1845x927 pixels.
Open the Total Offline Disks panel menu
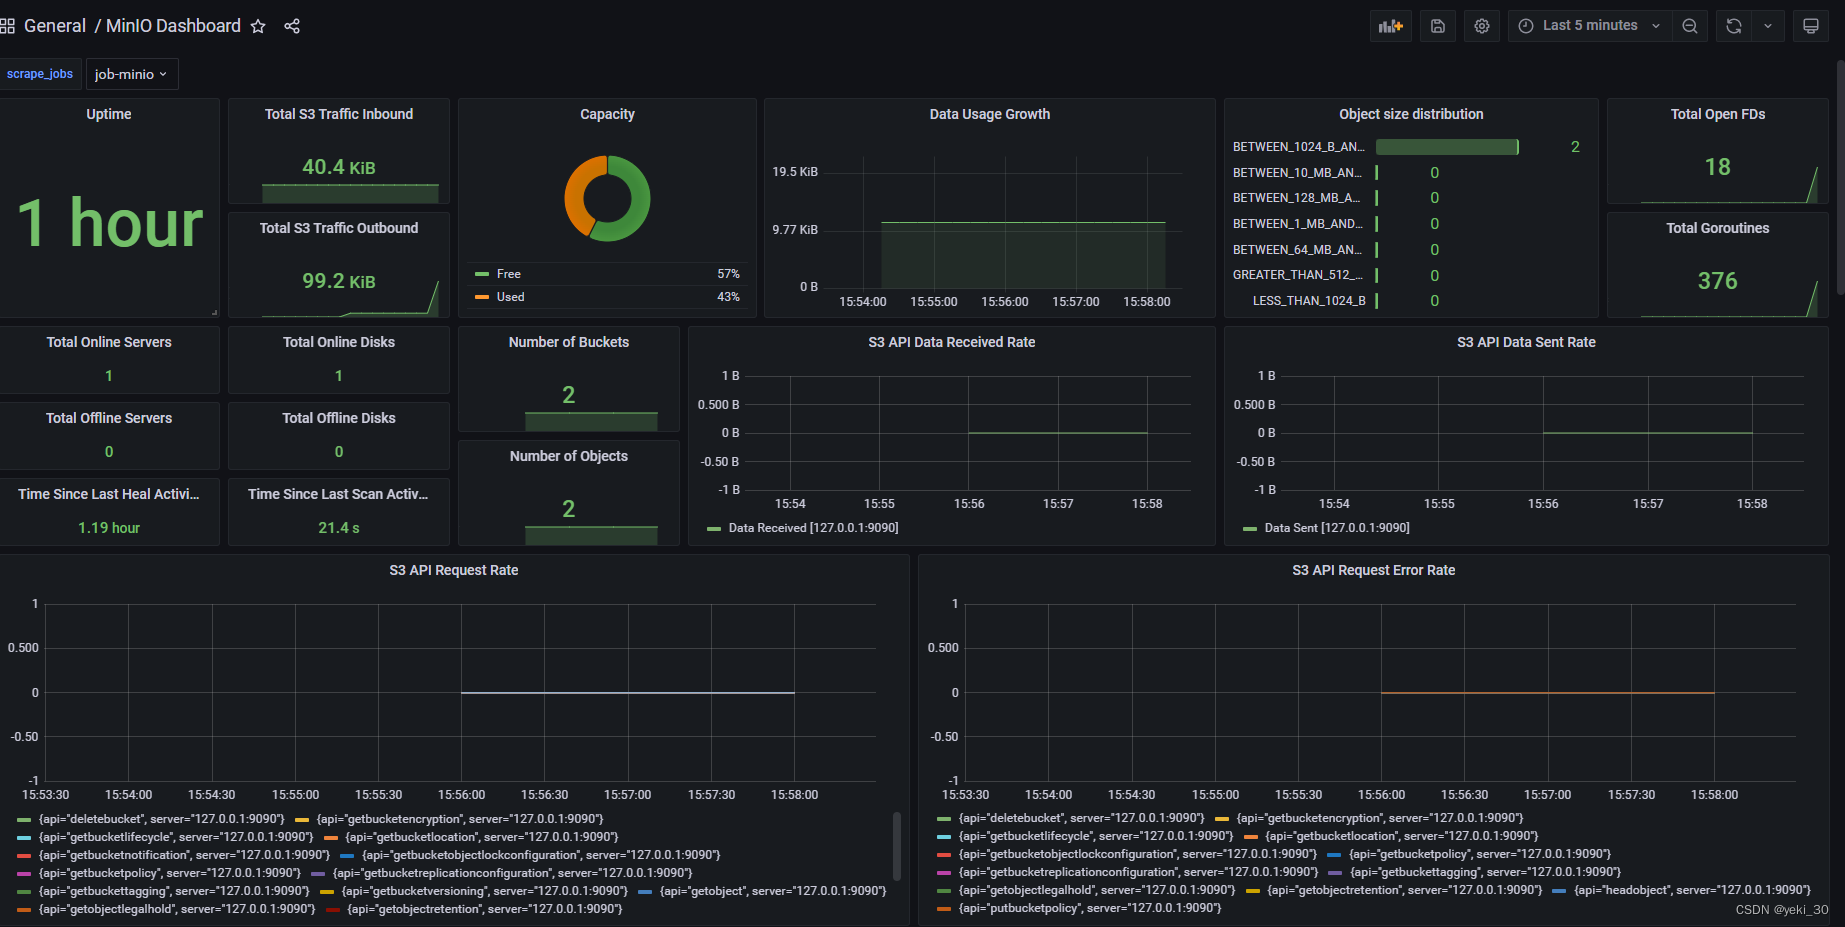(x=339, y=418)
